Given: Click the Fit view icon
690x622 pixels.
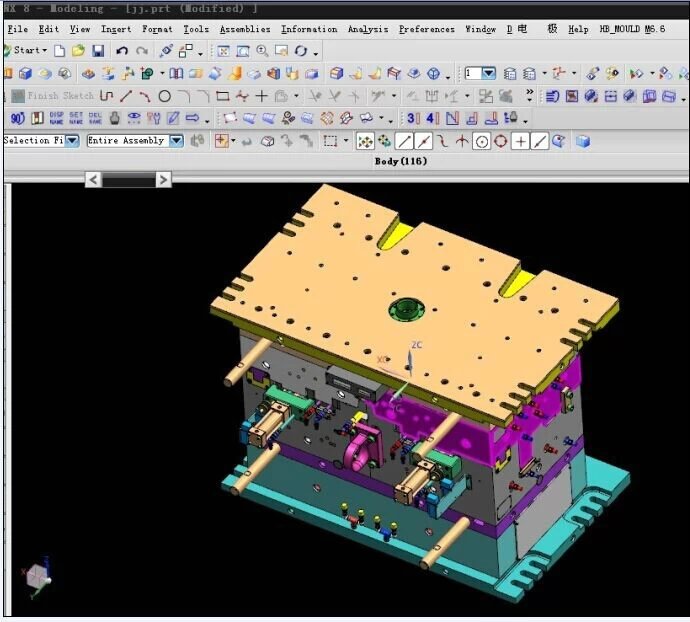Looking at the screenshot, I should tap(223, 51).
